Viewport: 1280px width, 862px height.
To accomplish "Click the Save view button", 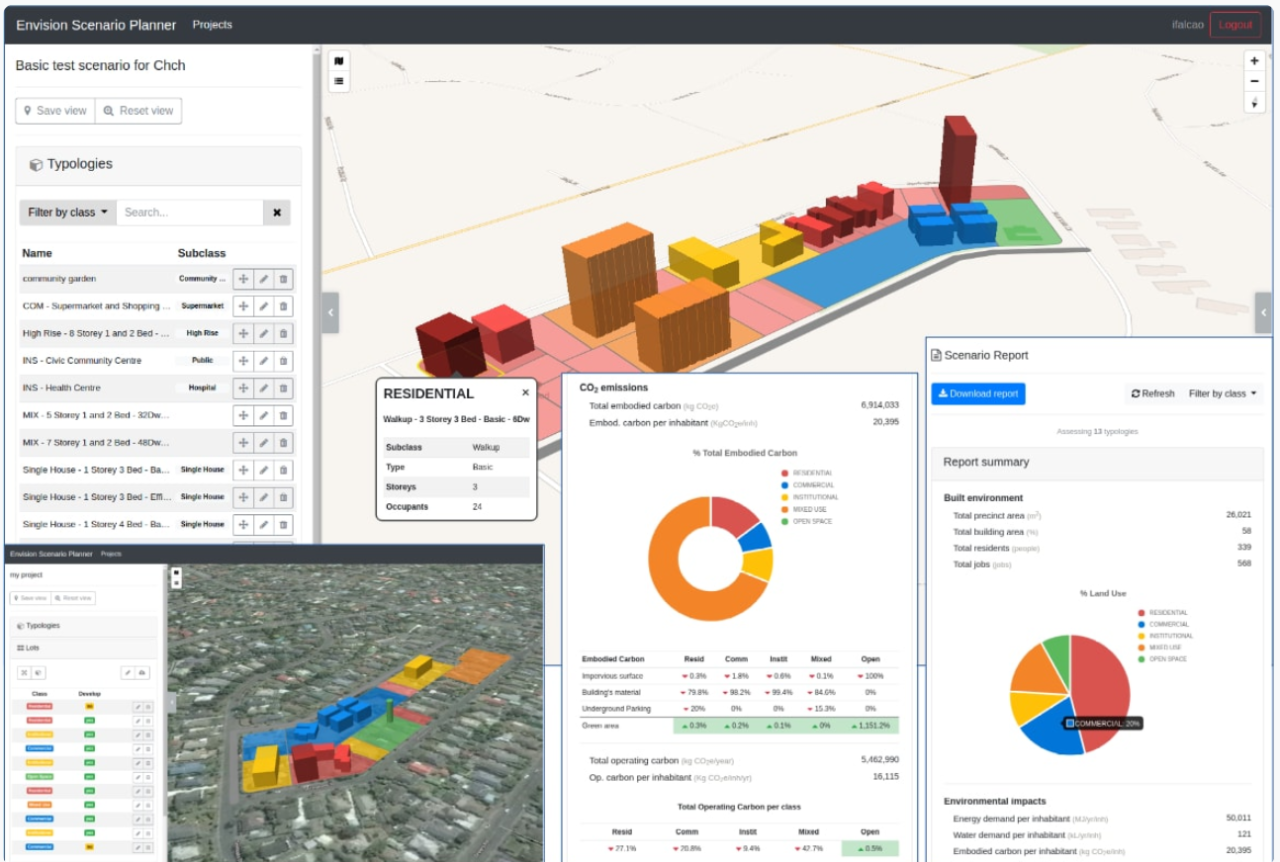I will 54,110.
